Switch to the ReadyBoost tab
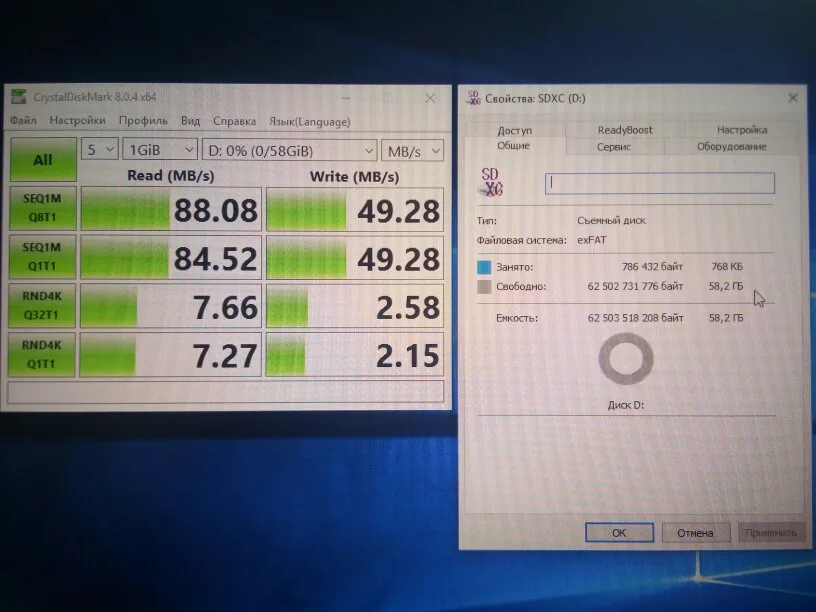 [624, 130]
